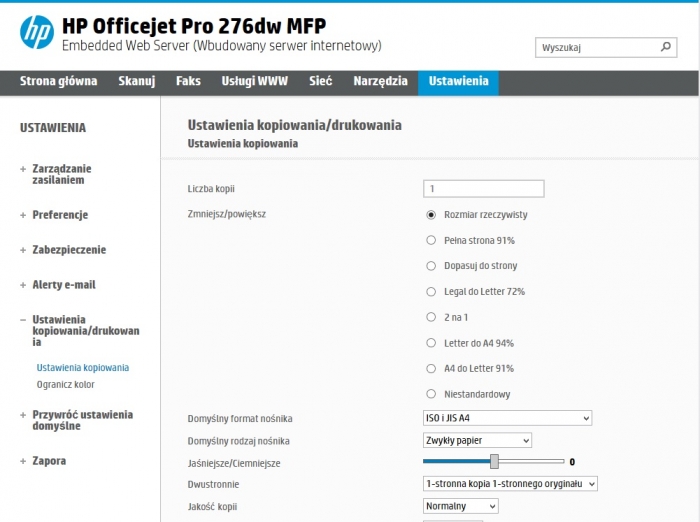Screen dimensions: 700x522
Task: Collapse Ustawienia kopiowania/drukowania minus icon
Action: coord(23,320)
